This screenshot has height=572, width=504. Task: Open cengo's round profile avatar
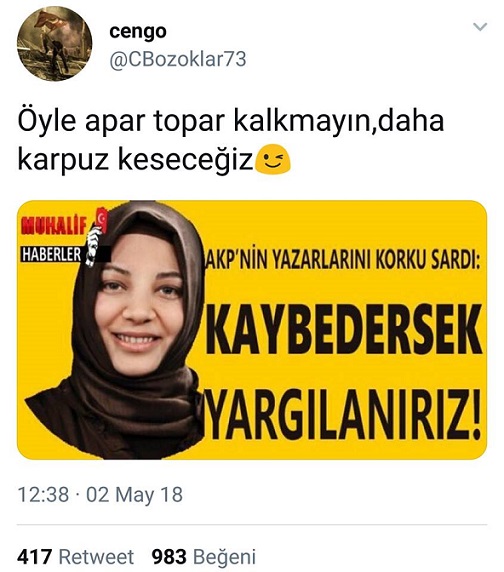coord(54,44)
